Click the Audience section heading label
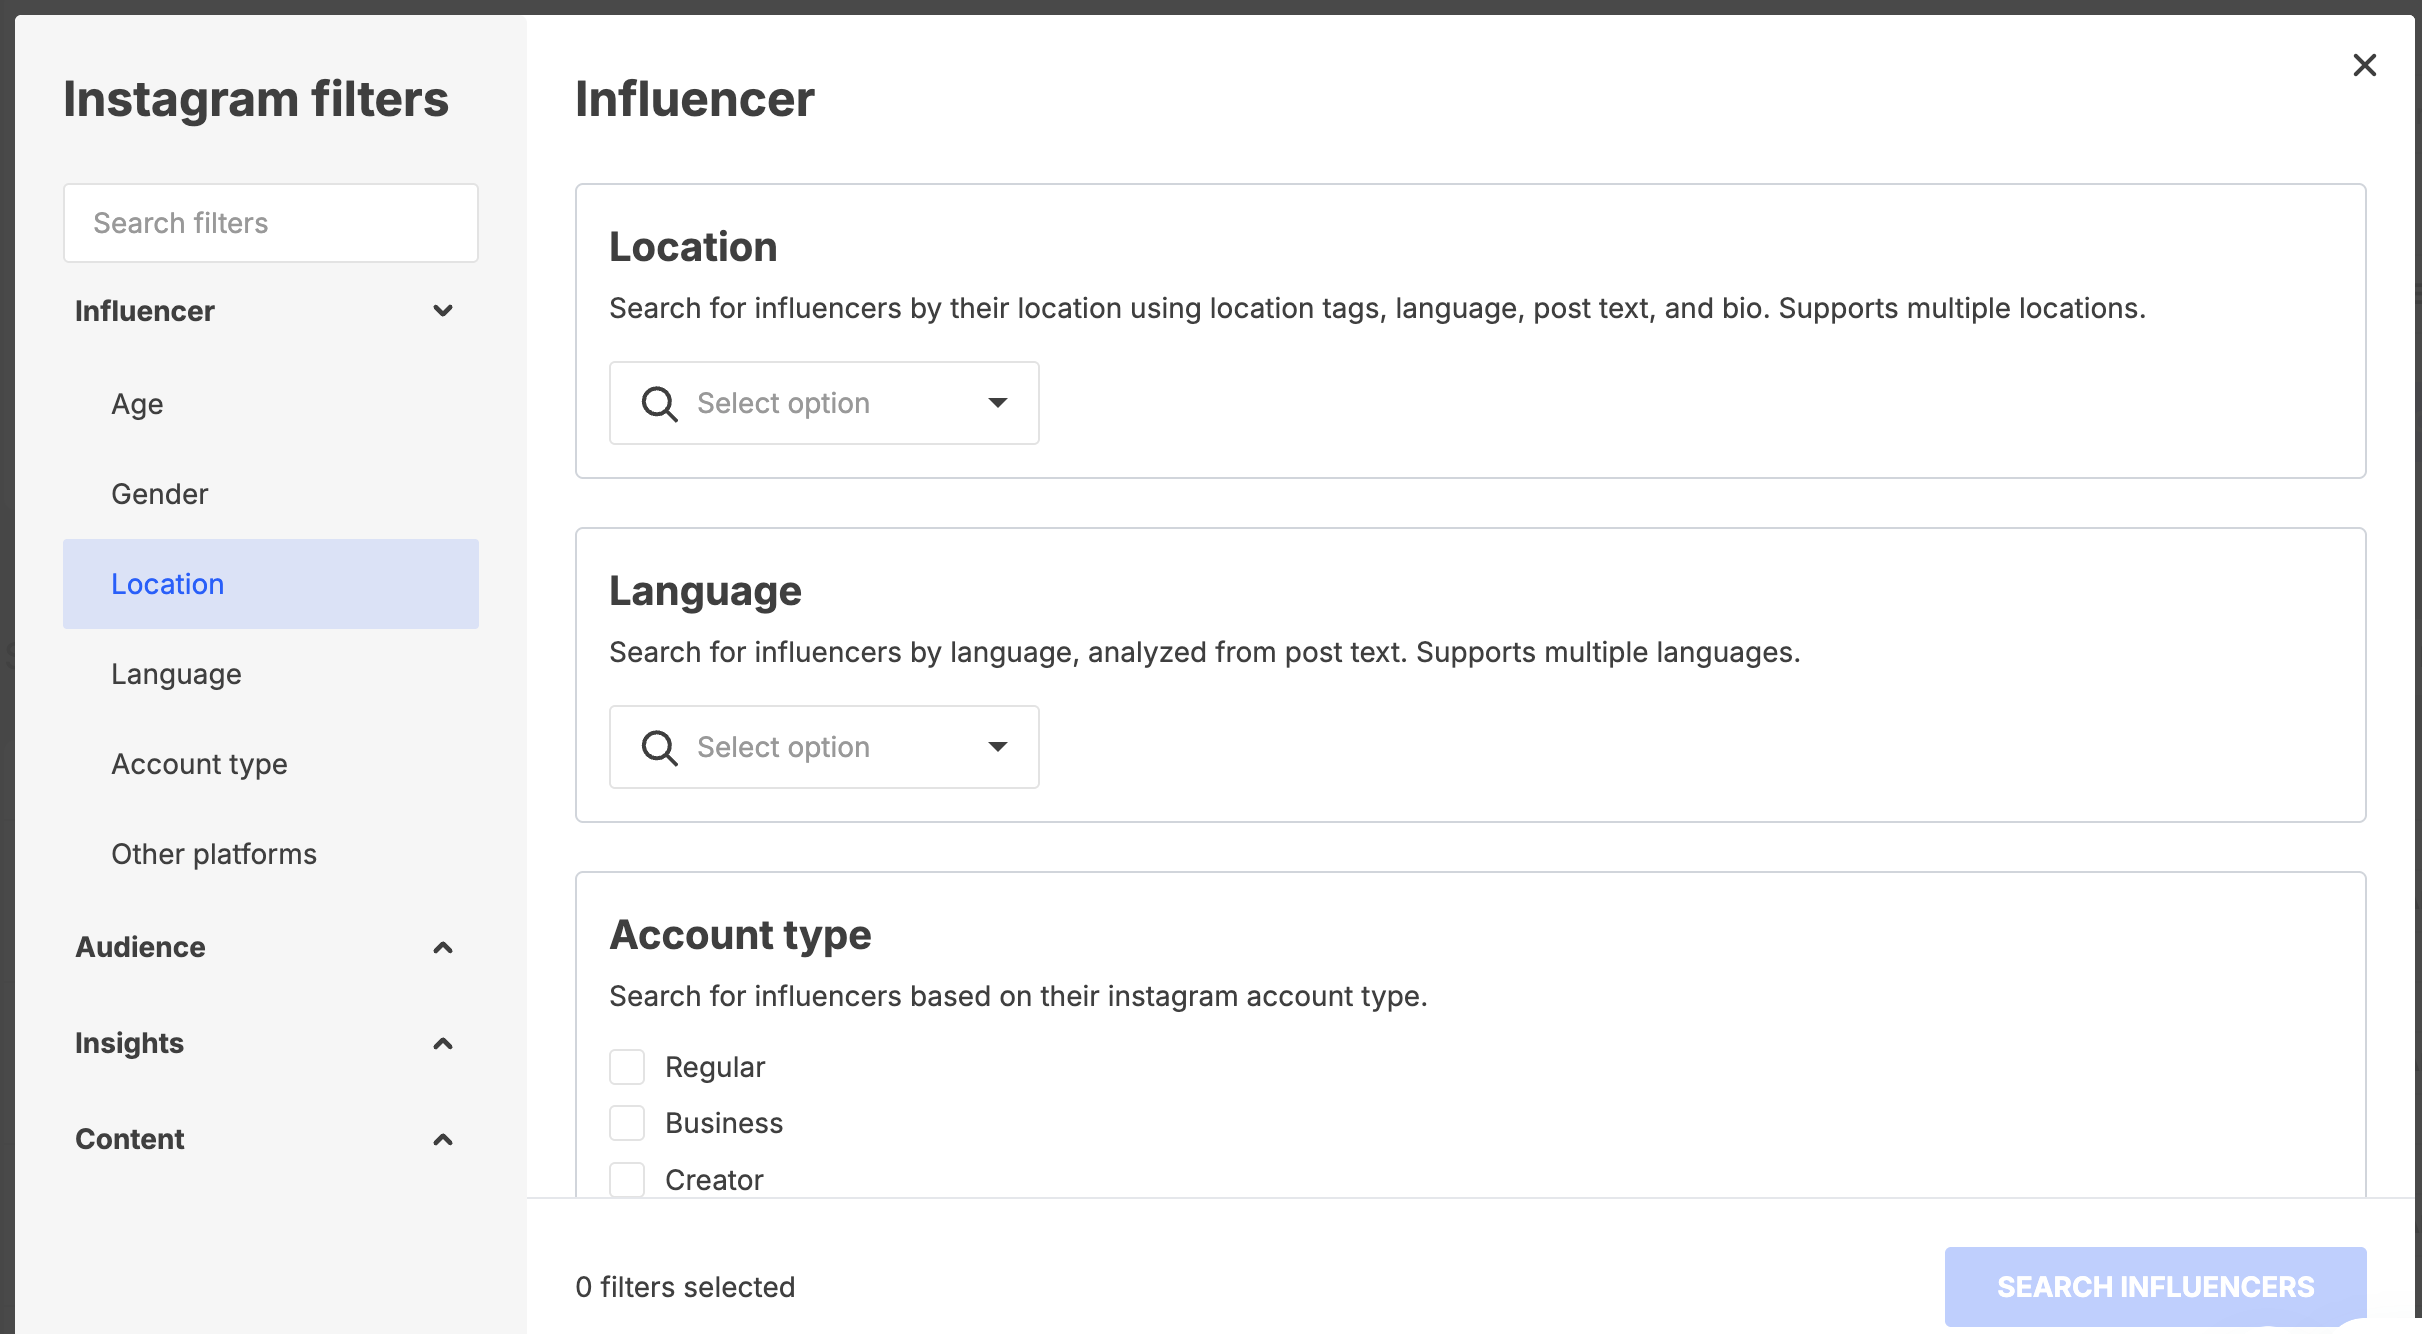This screenshot has height=1334, width=2422. pos(140,947)
